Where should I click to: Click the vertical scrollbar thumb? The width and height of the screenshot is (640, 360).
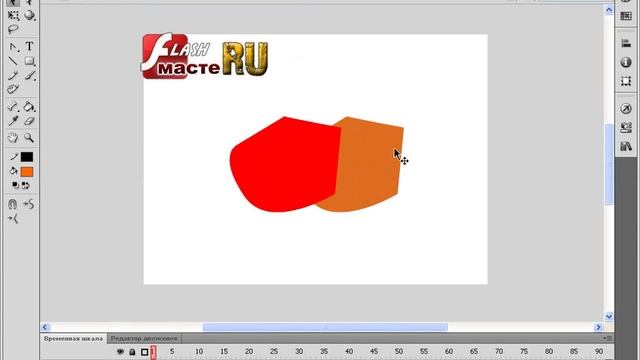tap(609, 164)
